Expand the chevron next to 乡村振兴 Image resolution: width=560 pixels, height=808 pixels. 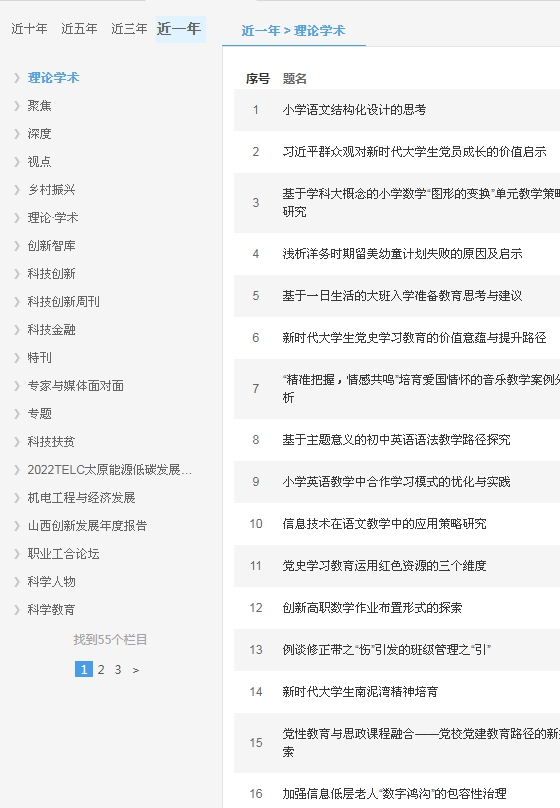click(17, 190)
